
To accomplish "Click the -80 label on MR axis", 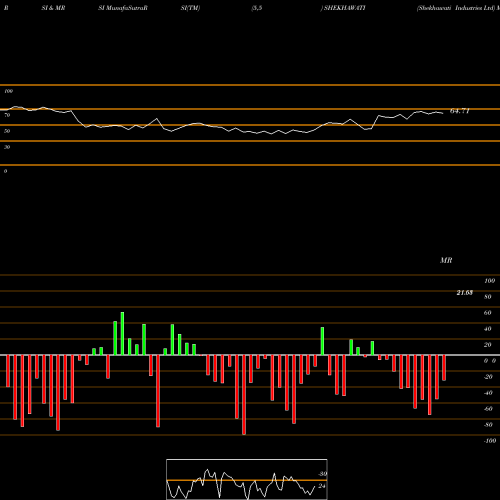I will coord(488,425).
